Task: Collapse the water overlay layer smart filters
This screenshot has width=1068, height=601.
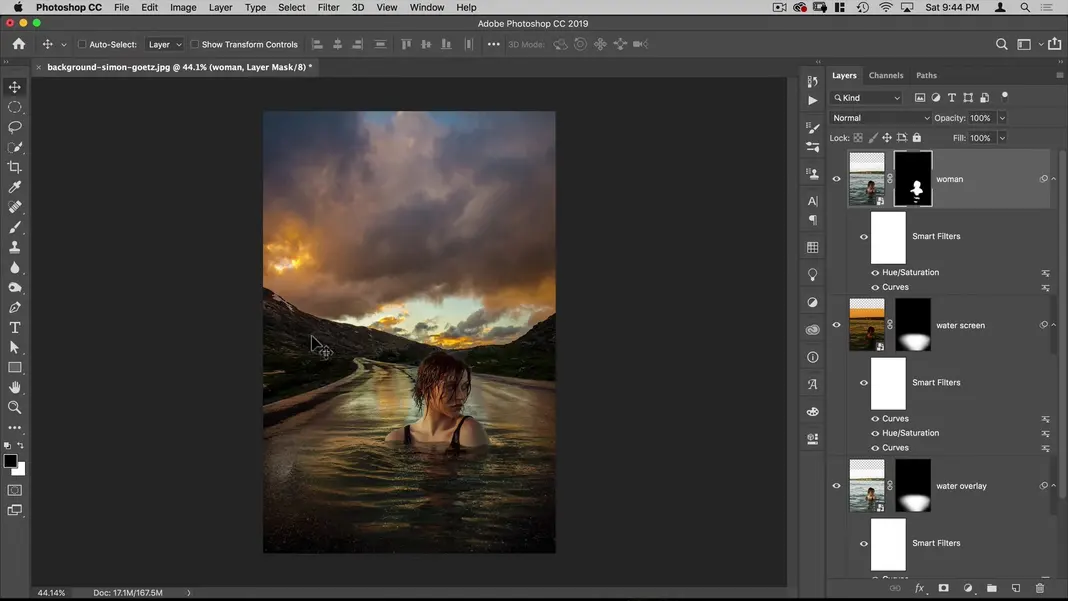Action: pos(1054,486)
